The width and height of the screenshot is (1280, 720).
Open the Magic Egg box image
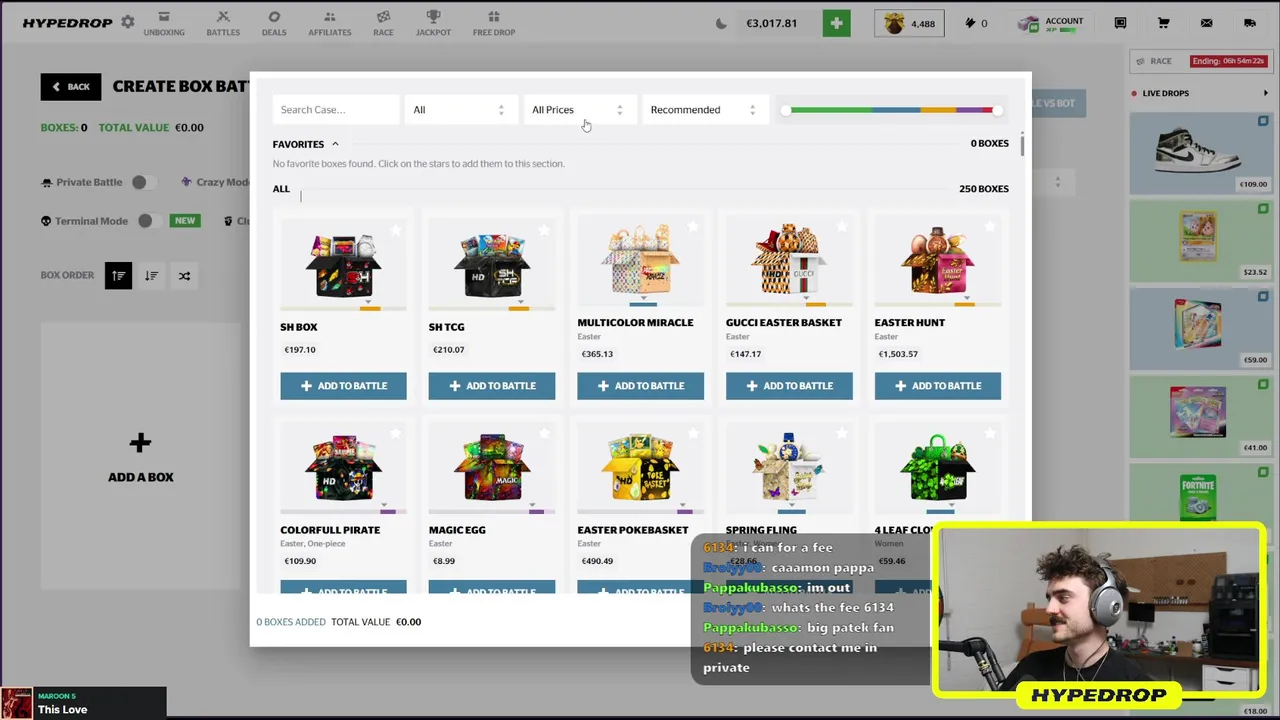pyautogui.click(x=491, y=468)
